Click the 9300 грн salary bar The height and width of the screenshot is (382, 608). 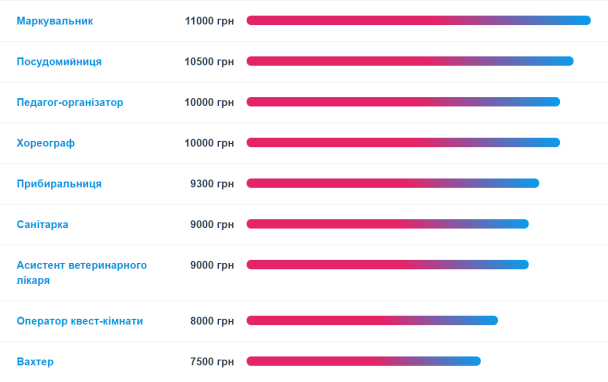coord(393,183)
